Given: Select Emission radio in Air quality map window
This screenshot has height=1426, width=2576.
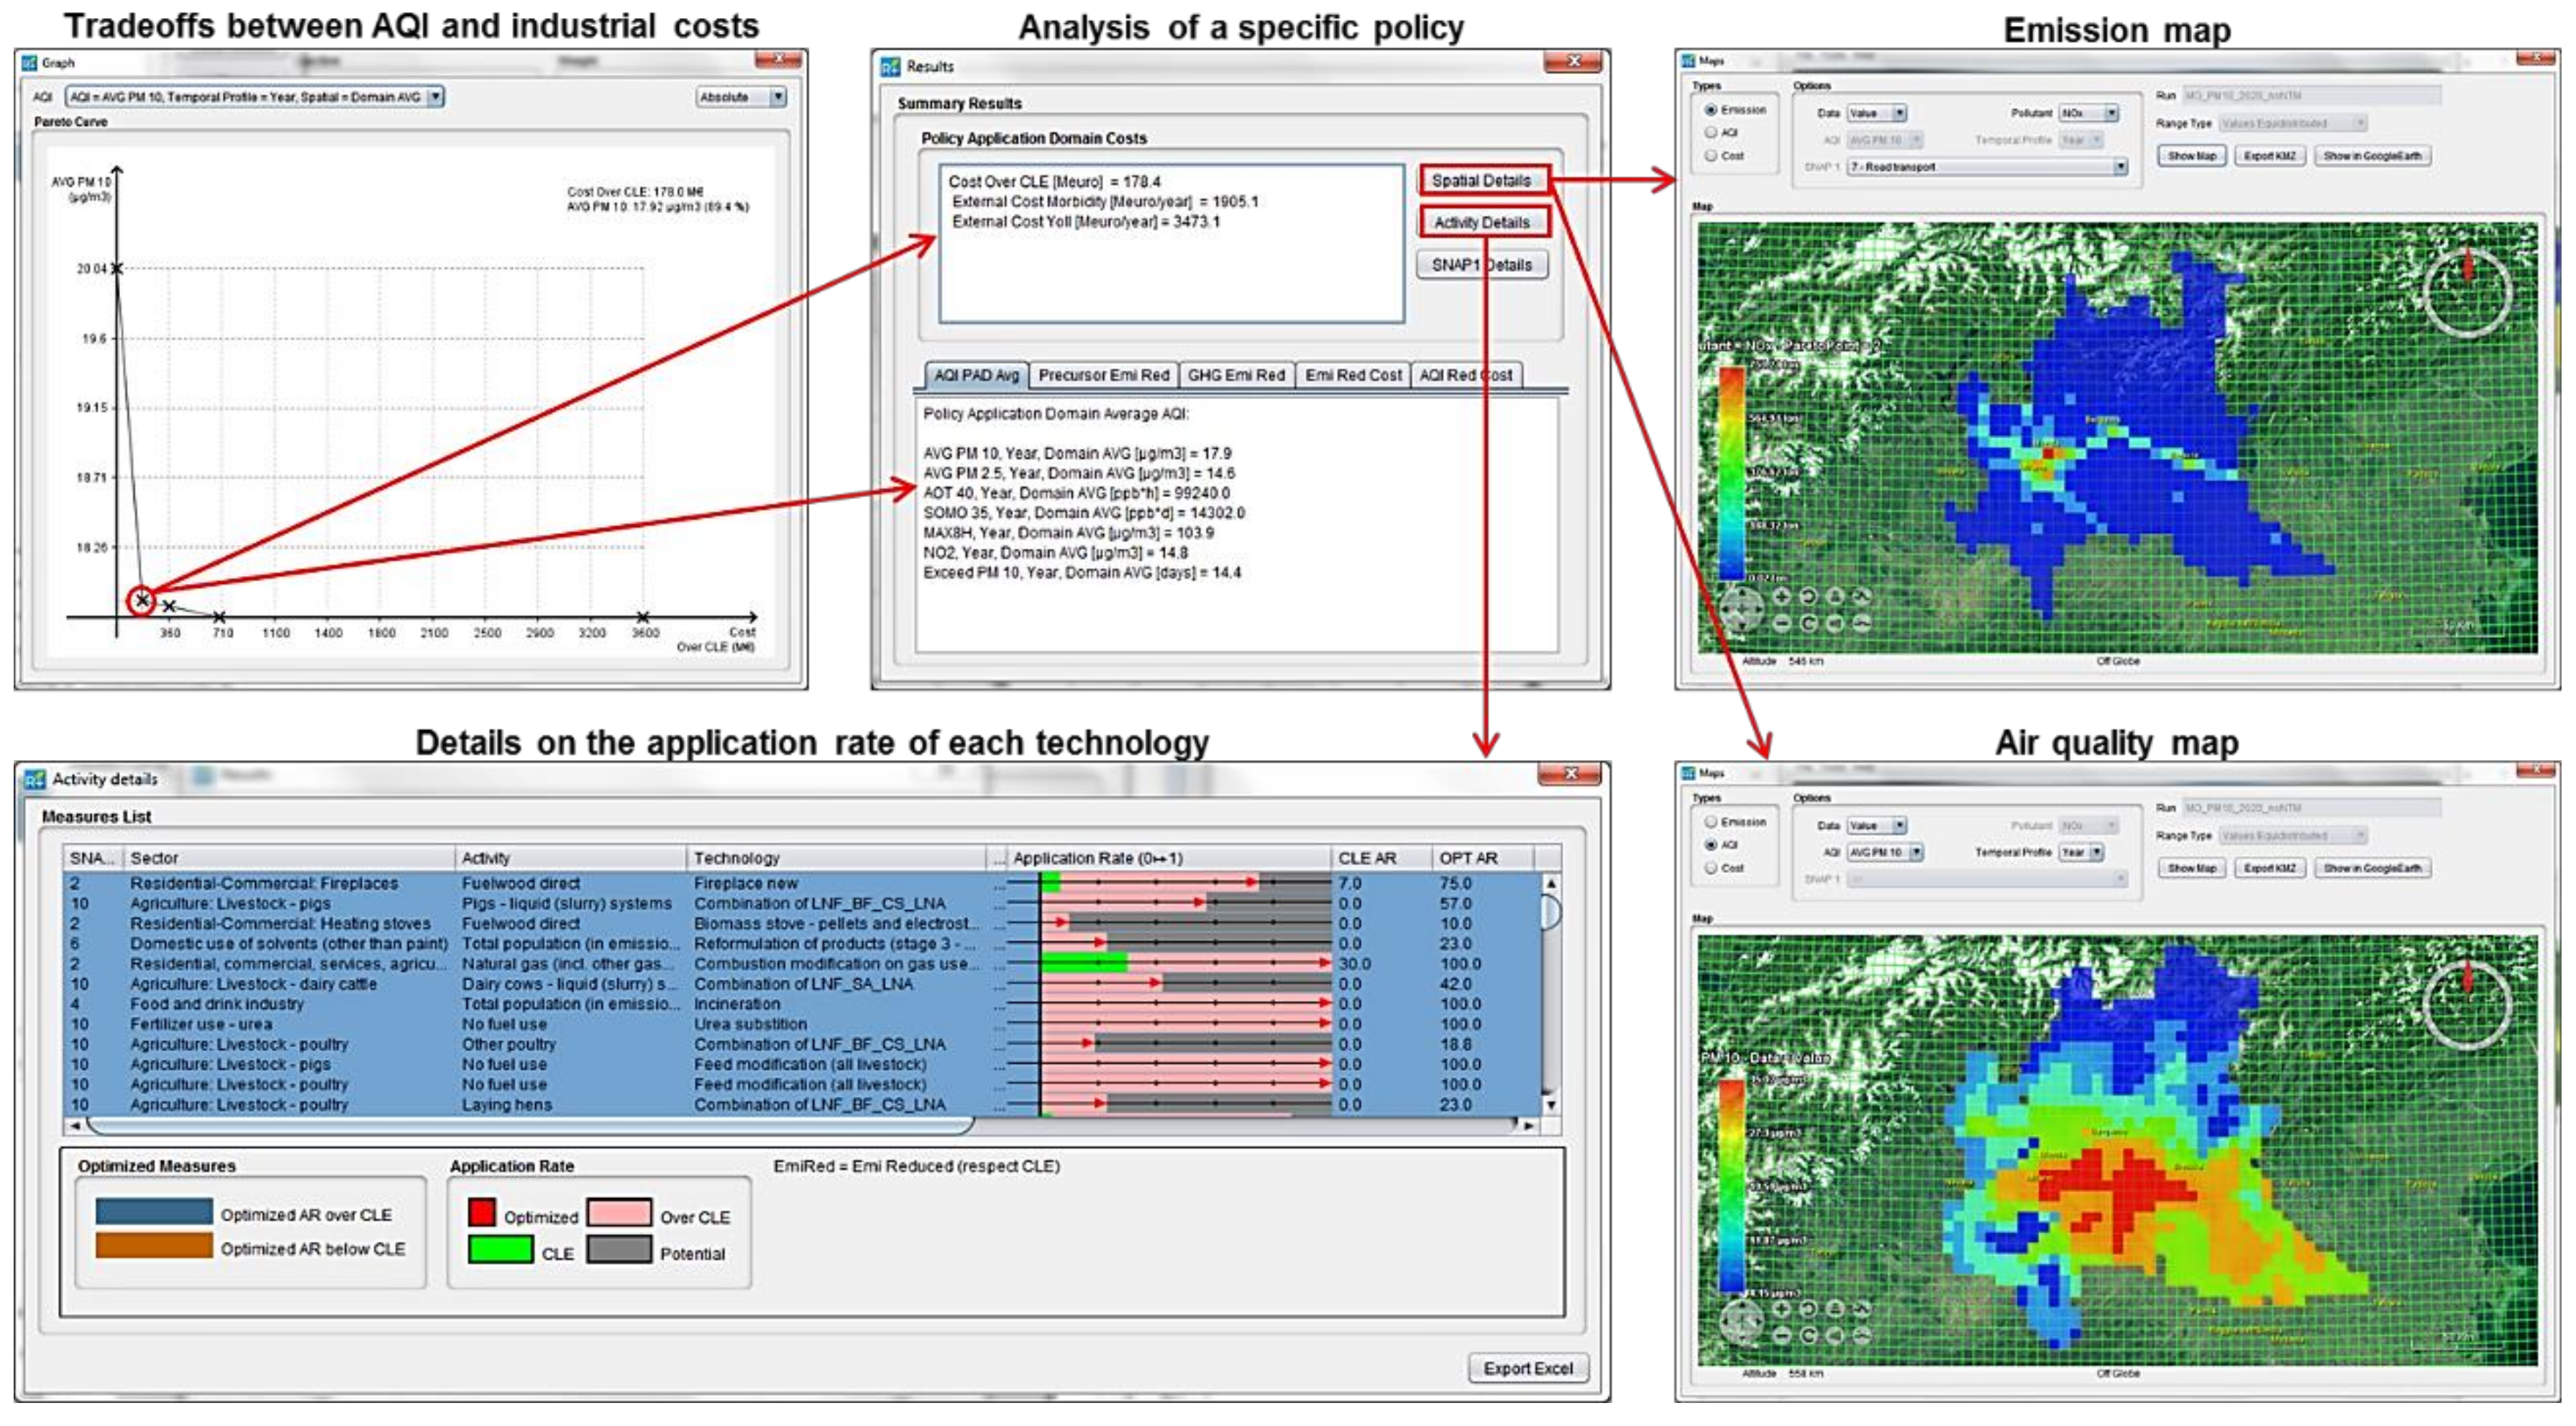Looking at the screenshot, I should [x=1711, y=822].
